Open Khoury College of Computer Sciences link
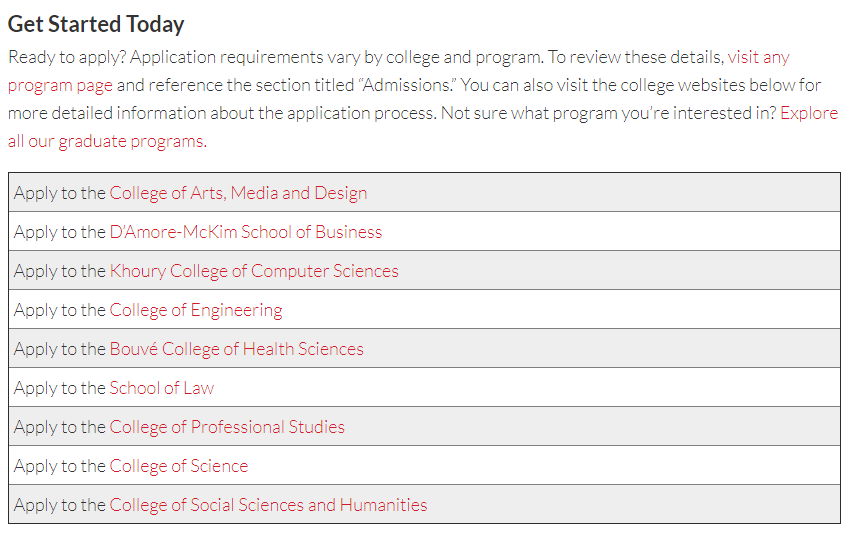This screenshot has height=535, width=851. 254,271
